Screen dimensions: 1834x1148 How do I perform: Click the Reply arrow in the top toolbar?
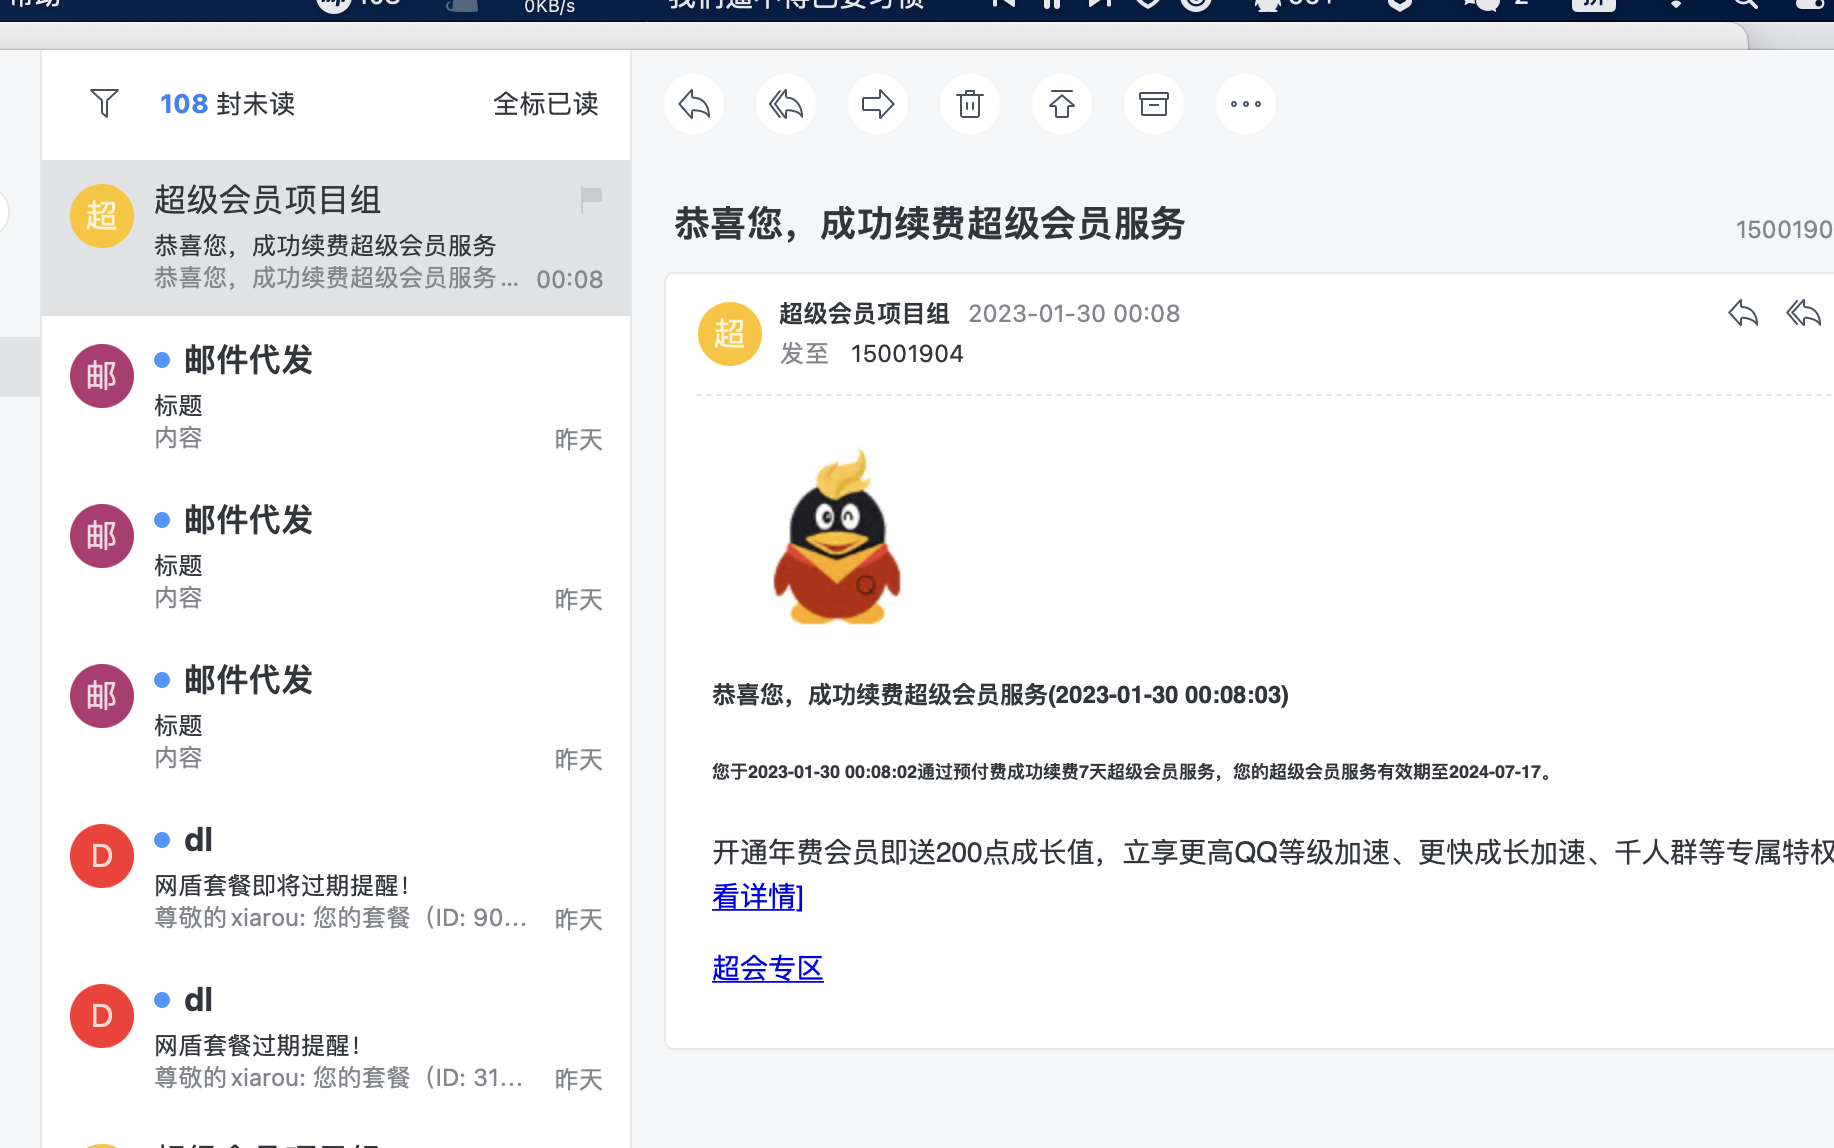694,104
